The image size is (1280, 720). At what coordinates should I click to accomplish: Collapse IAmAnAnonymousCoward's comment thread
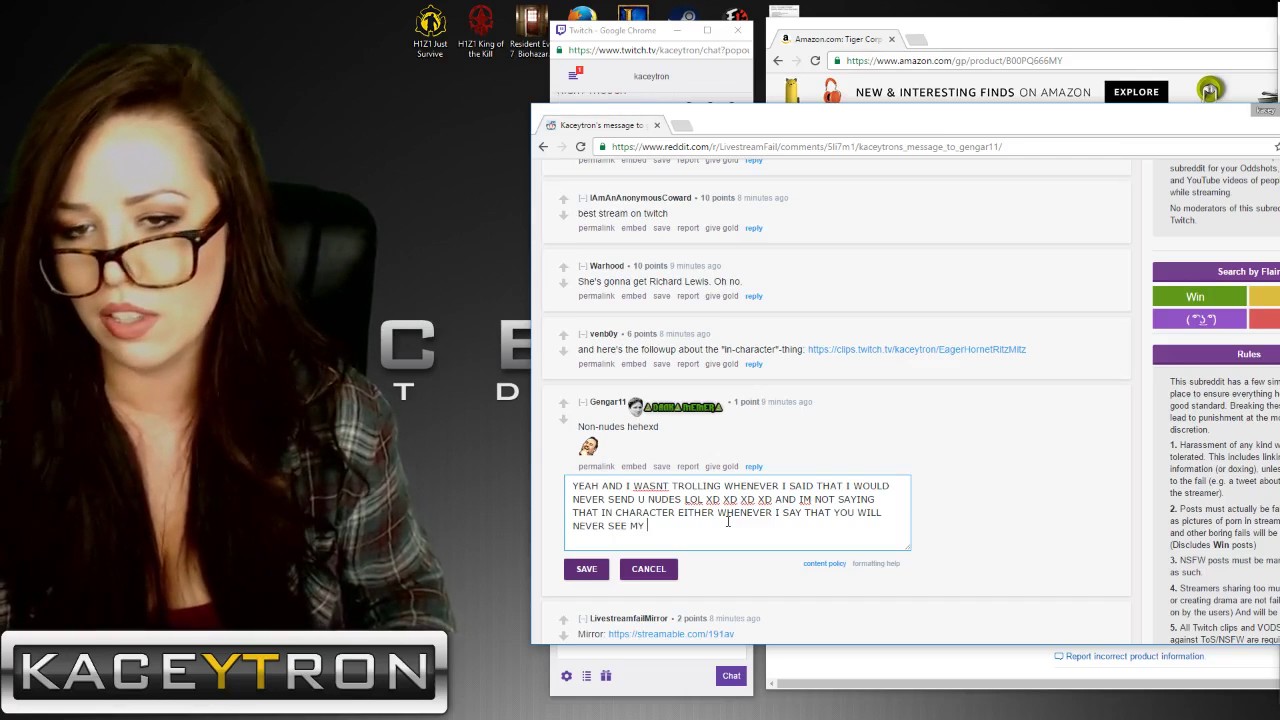tap(583, 198)
